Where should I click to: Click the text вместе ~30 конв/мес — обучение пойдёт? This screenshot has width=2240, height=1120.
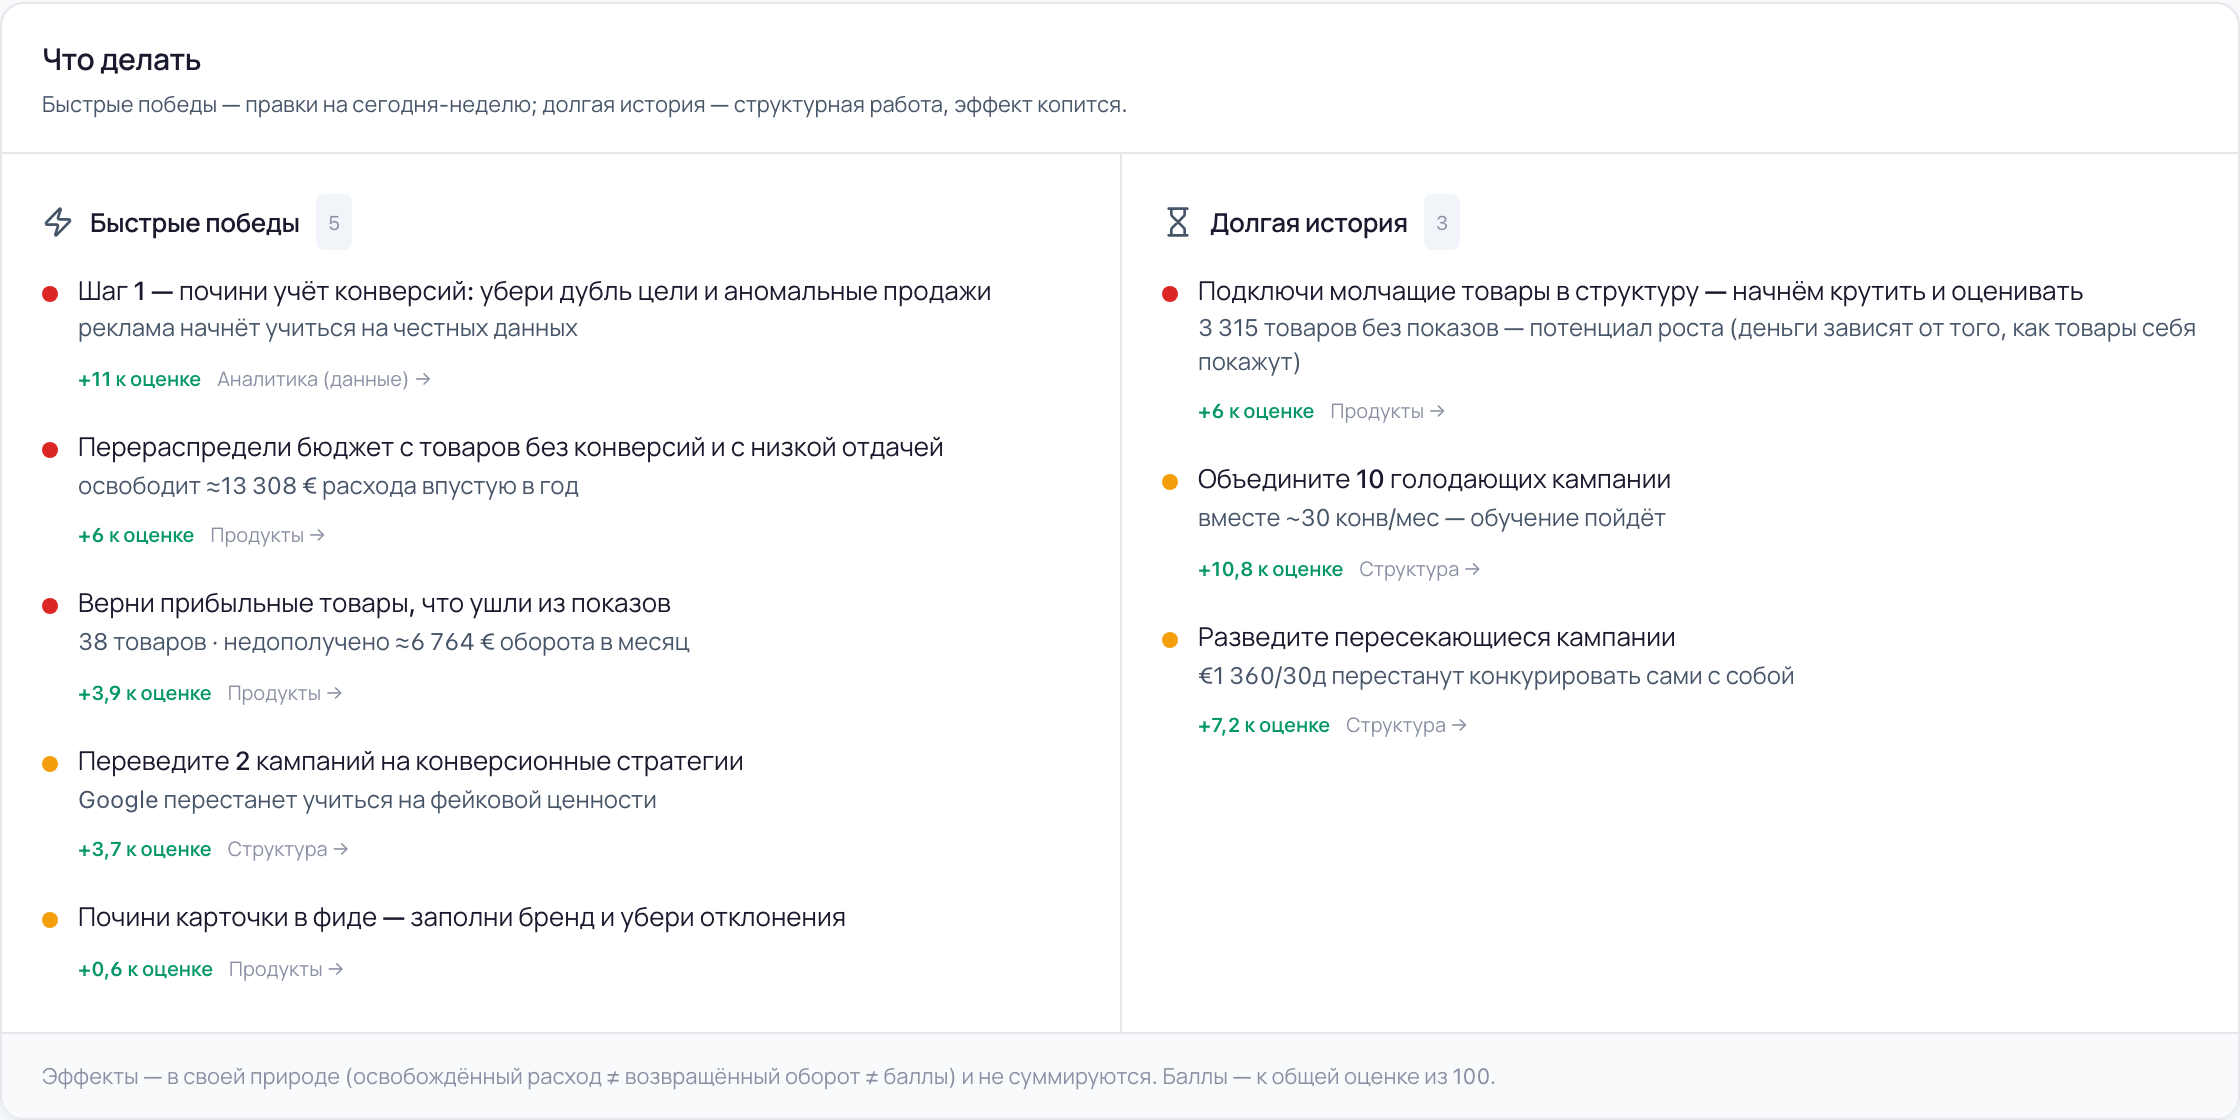click(1431, 518)
